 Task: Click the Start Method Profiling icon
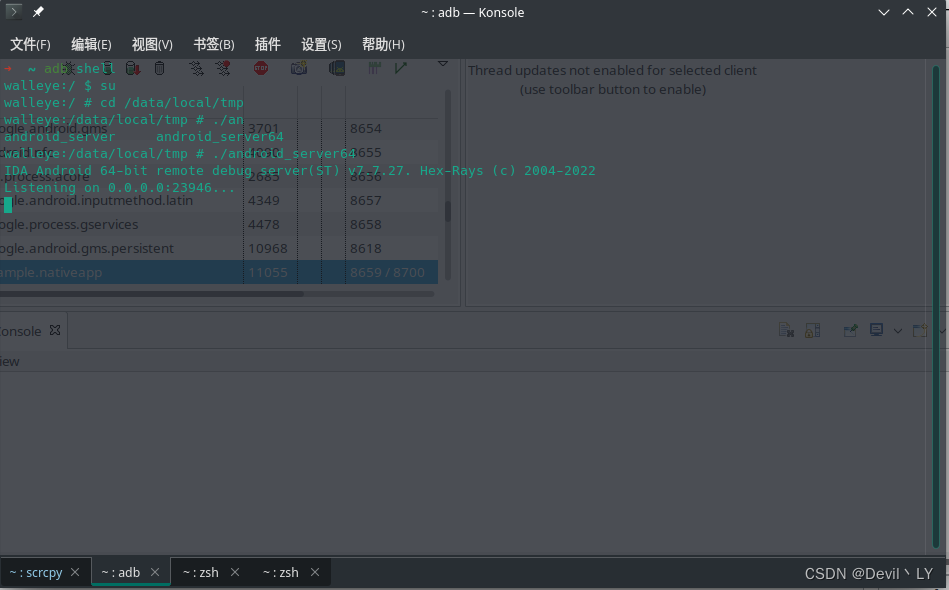[x=223, y=68]
